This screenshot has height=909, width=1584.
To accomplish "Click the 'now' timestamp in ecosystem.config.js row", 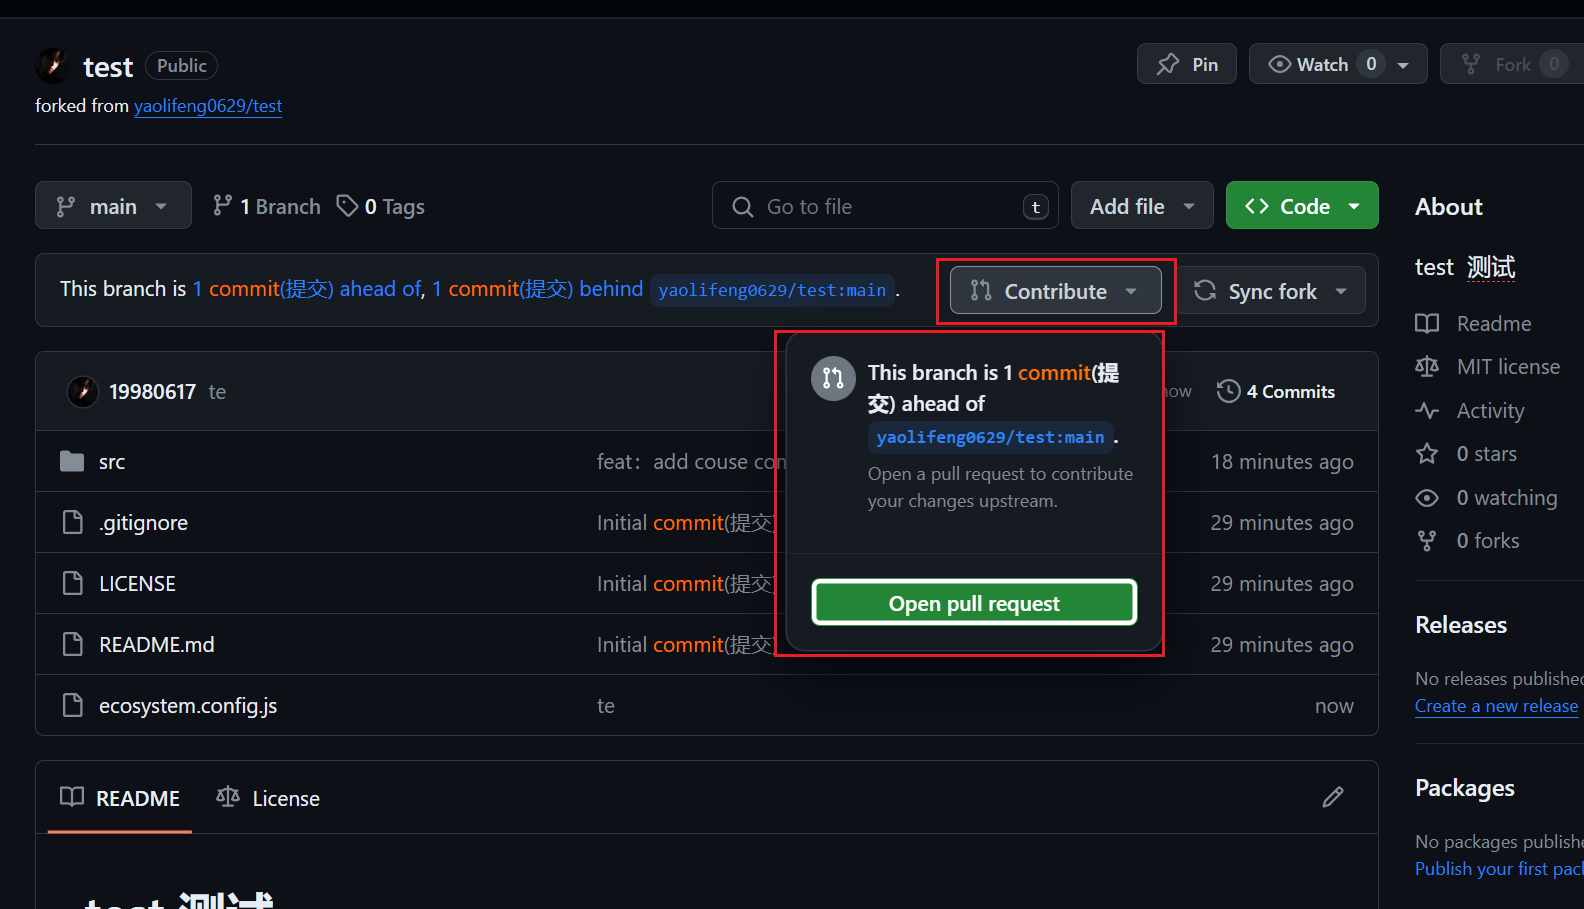I will coord(1334,706).
